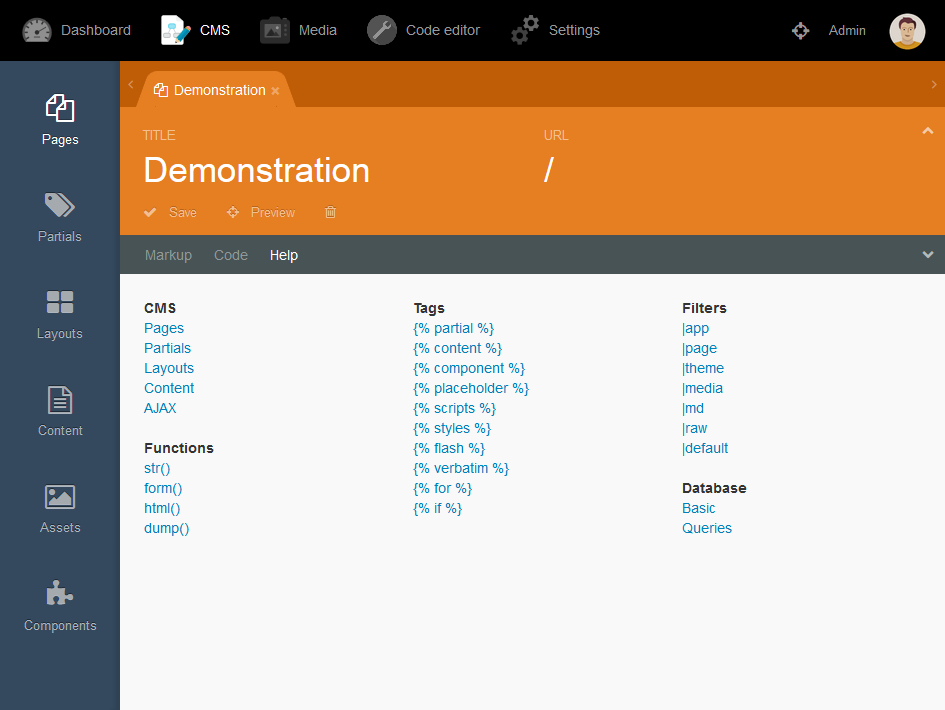The image size is (945, 710).
Task: Open the {% if %} tag link
Action: [438, 508]
